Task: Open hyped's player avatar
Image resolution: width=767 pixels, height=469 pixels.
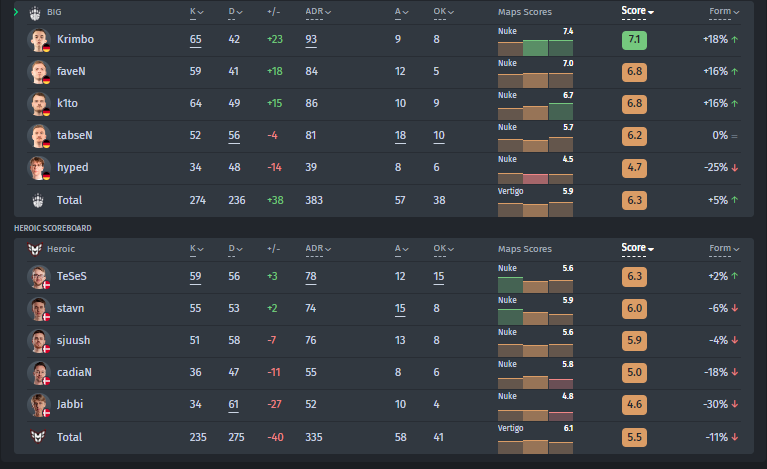Action: (39, 168)
